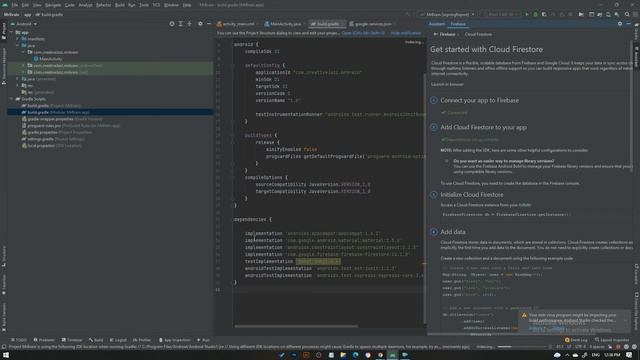This screenshot has height=360, width=640.
Task: Open the Logcat tool window
Action: (118, 340)
